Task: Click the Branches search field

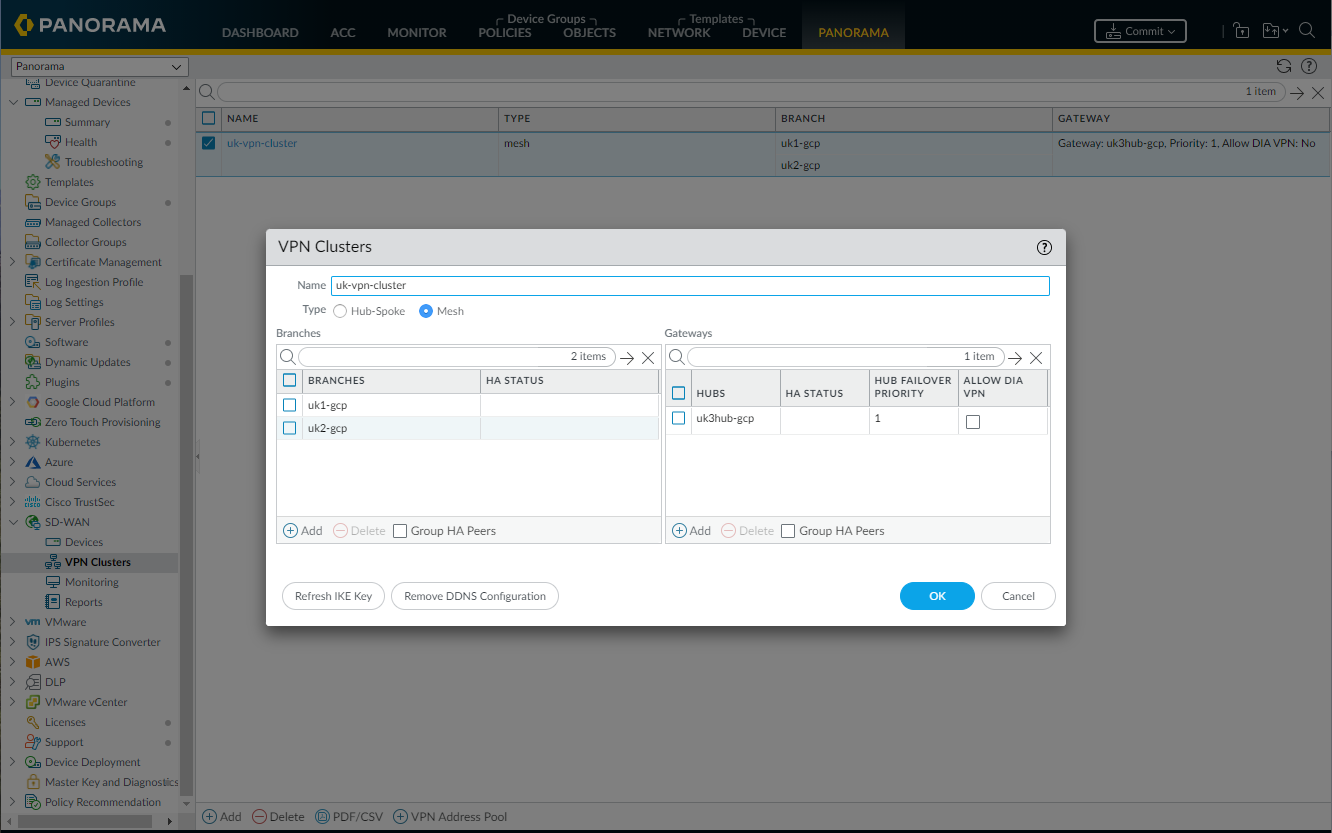Action: [456, 357]
